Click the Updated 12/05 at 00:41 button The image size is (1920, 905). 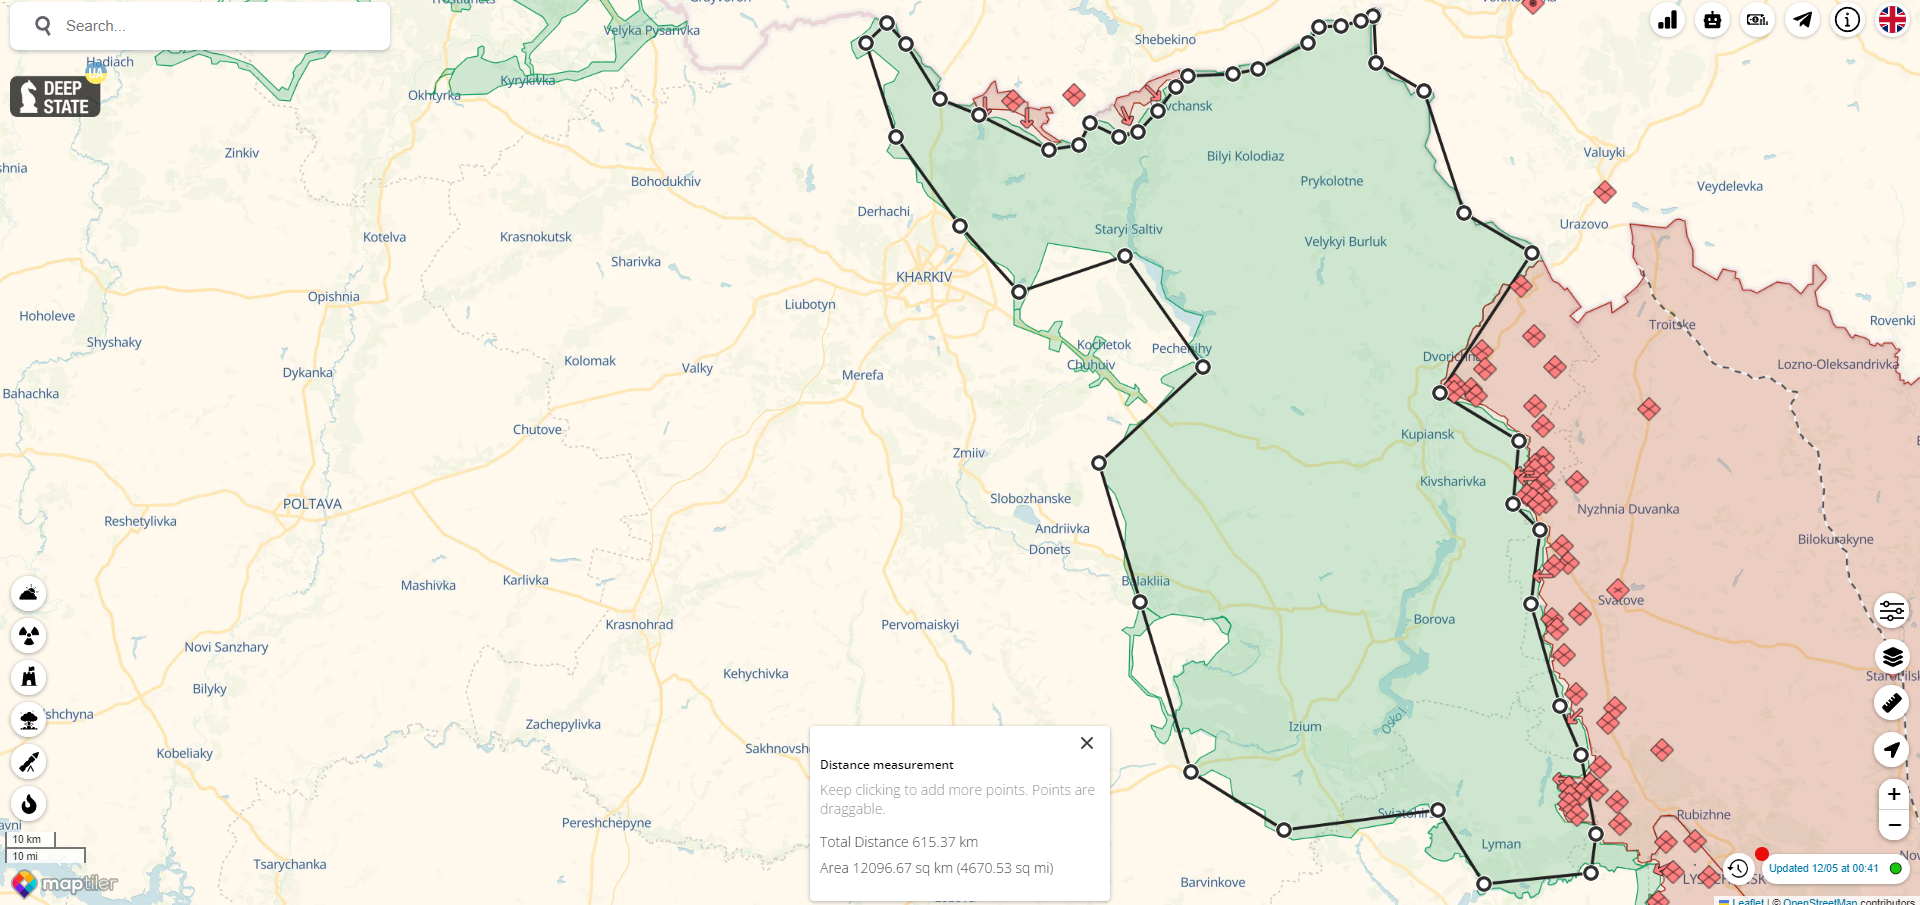coord(1835,868)
